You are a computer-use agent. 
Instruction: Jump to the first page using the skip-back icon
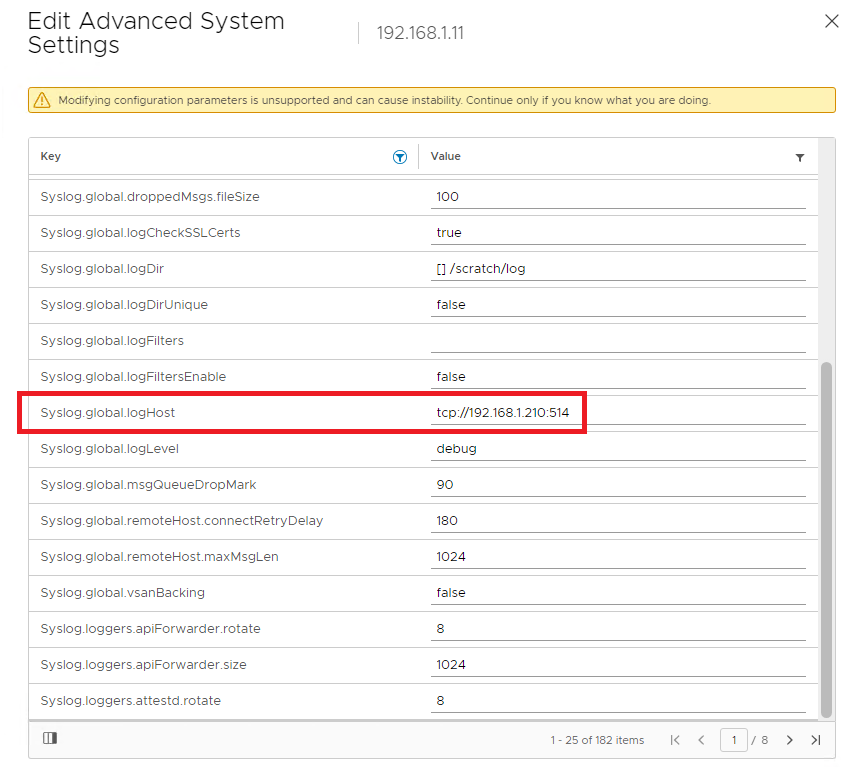click(675, 740)
